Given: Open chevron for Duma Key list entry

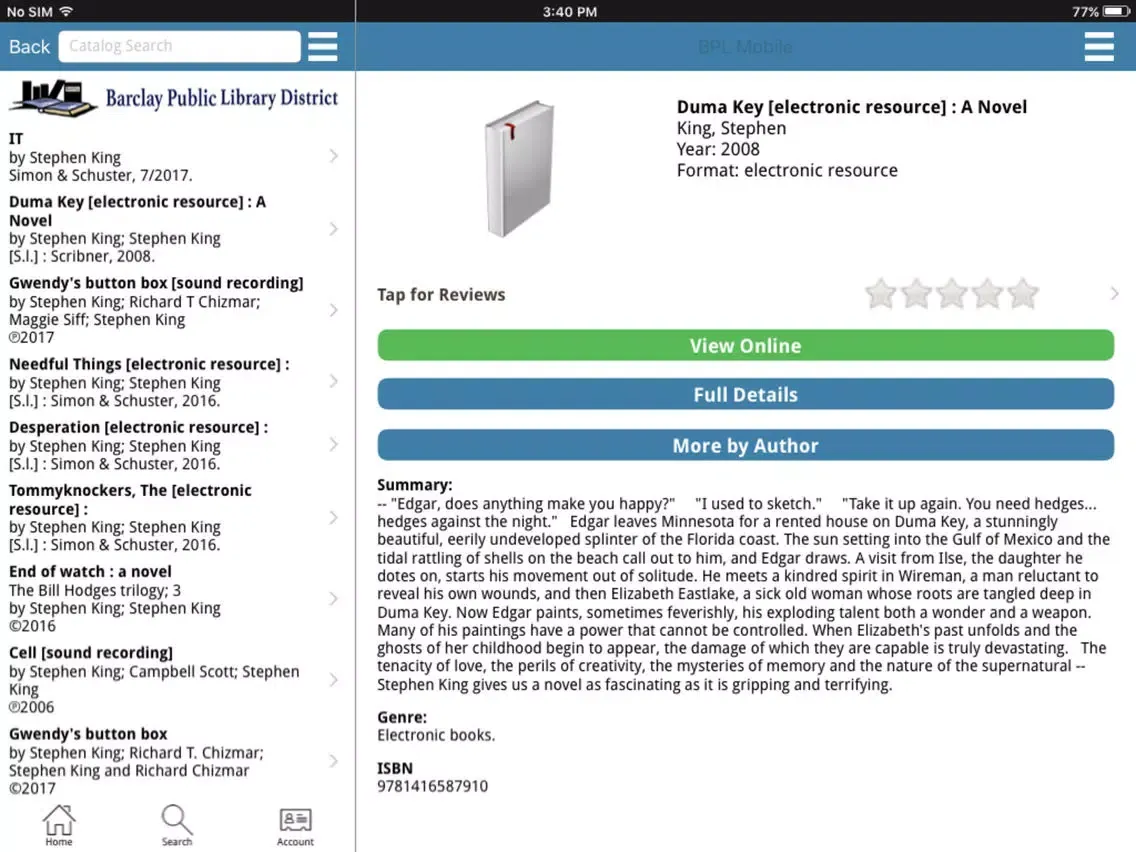Looking at the screenshot, I should coord(333,229).
